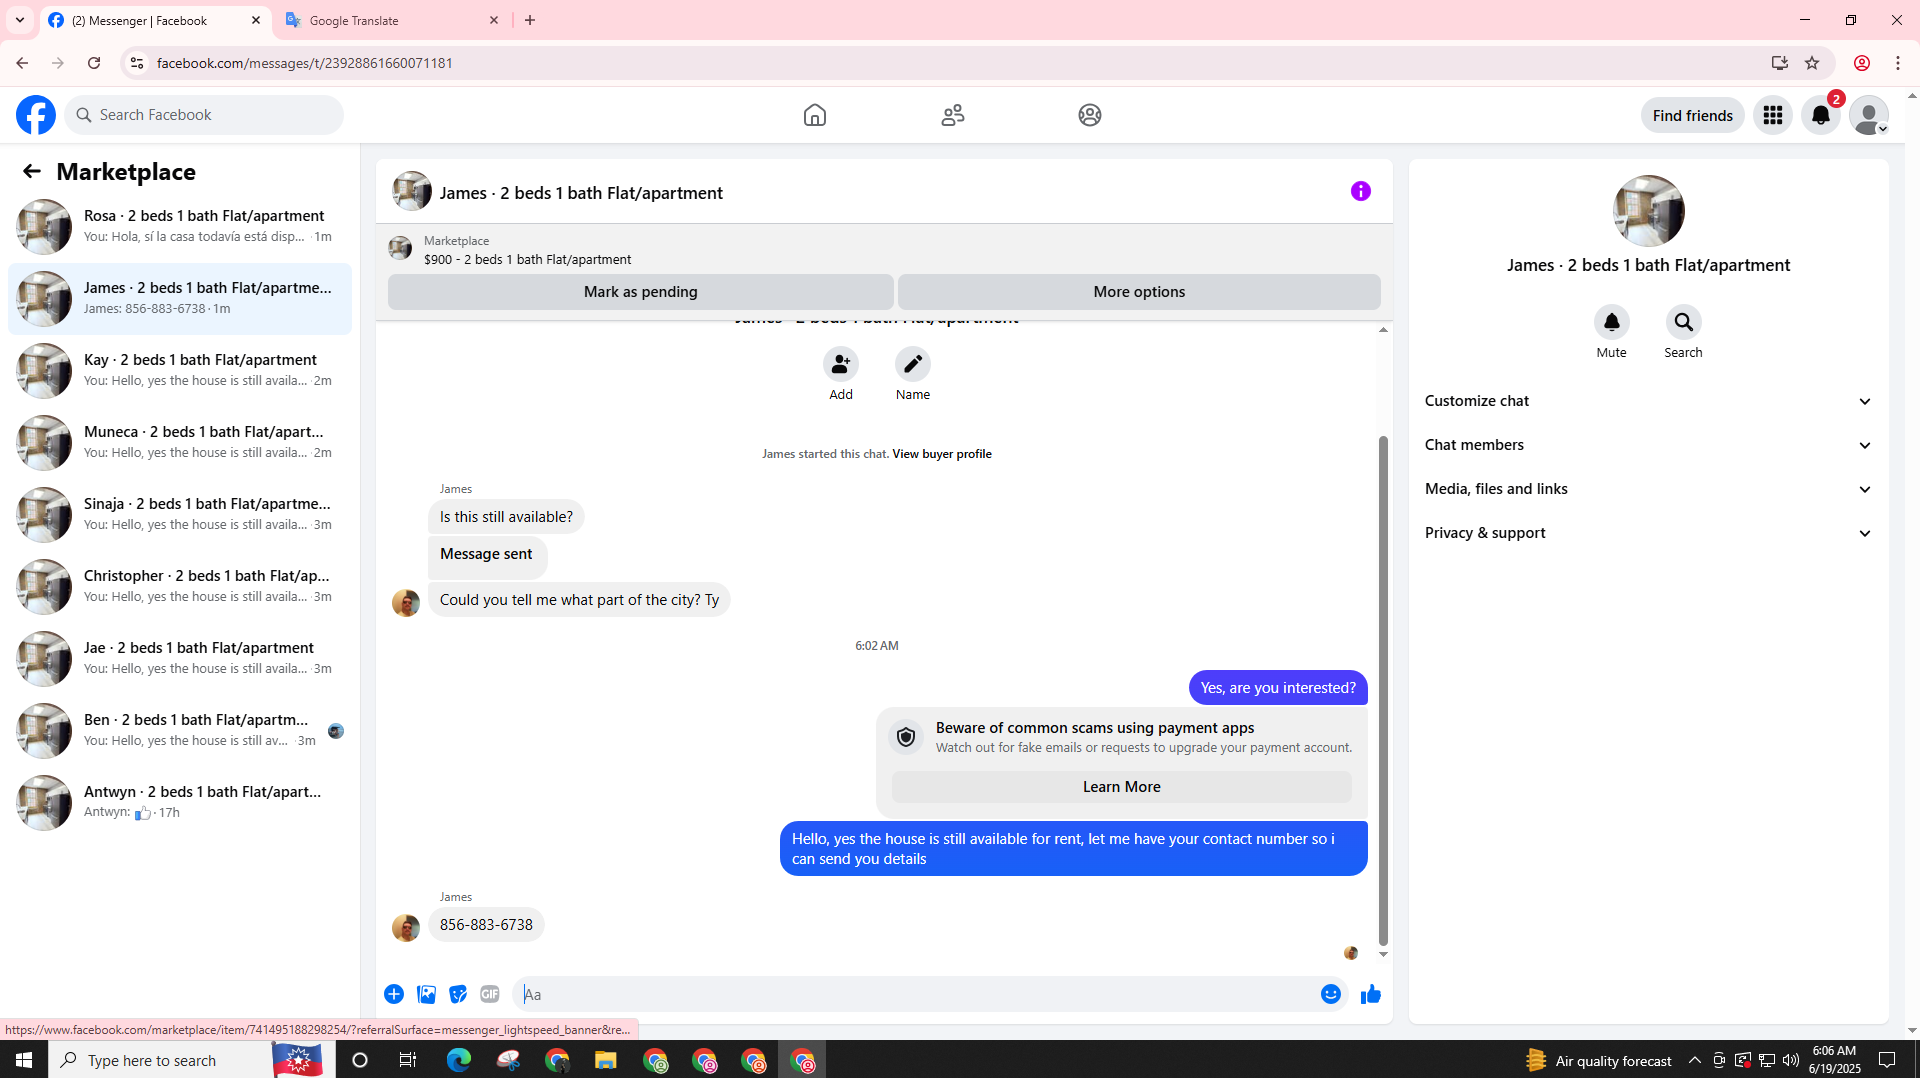
Task: Open the taskbar clock and date
Action: click(x=1834, y=1060)
